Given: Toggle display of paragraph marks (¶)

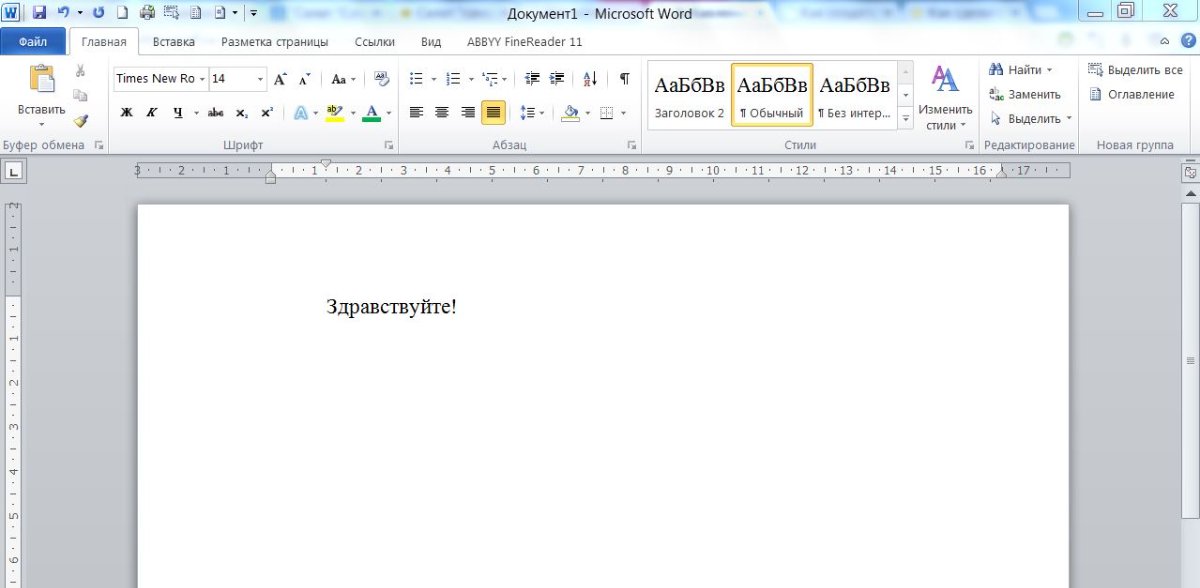Looking at the screenshot, I should pos(624,79).
